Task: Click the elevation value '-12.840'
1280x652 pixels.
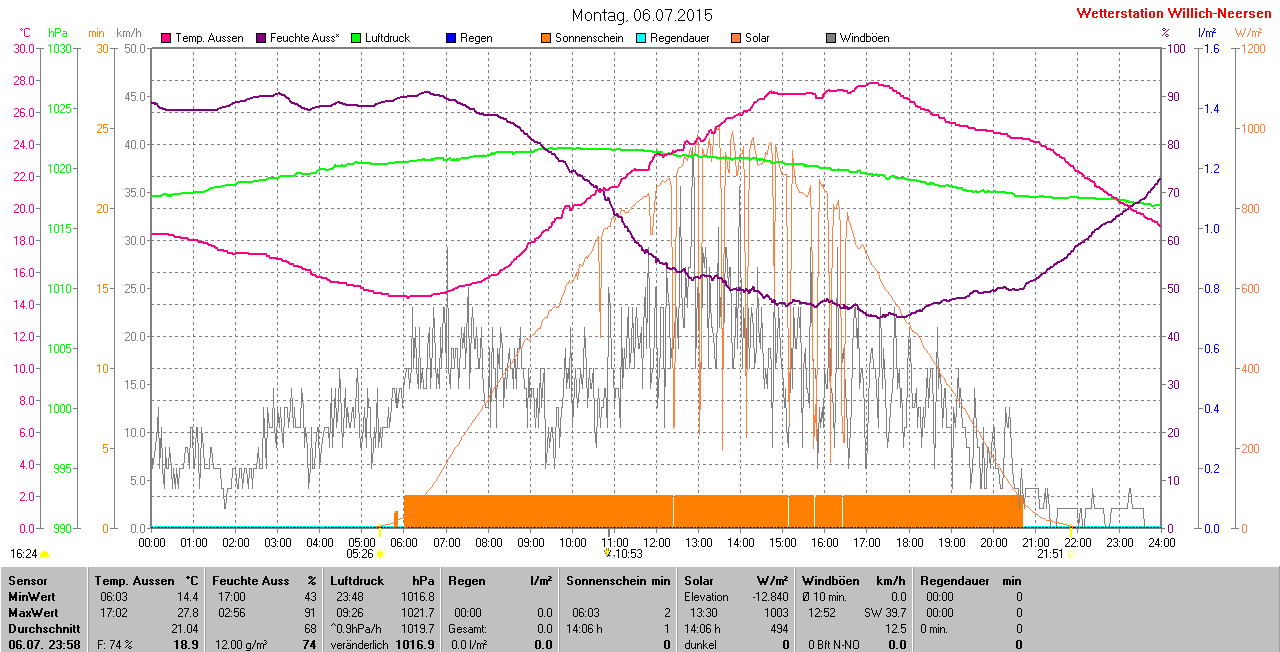Action: coord(768,596)
